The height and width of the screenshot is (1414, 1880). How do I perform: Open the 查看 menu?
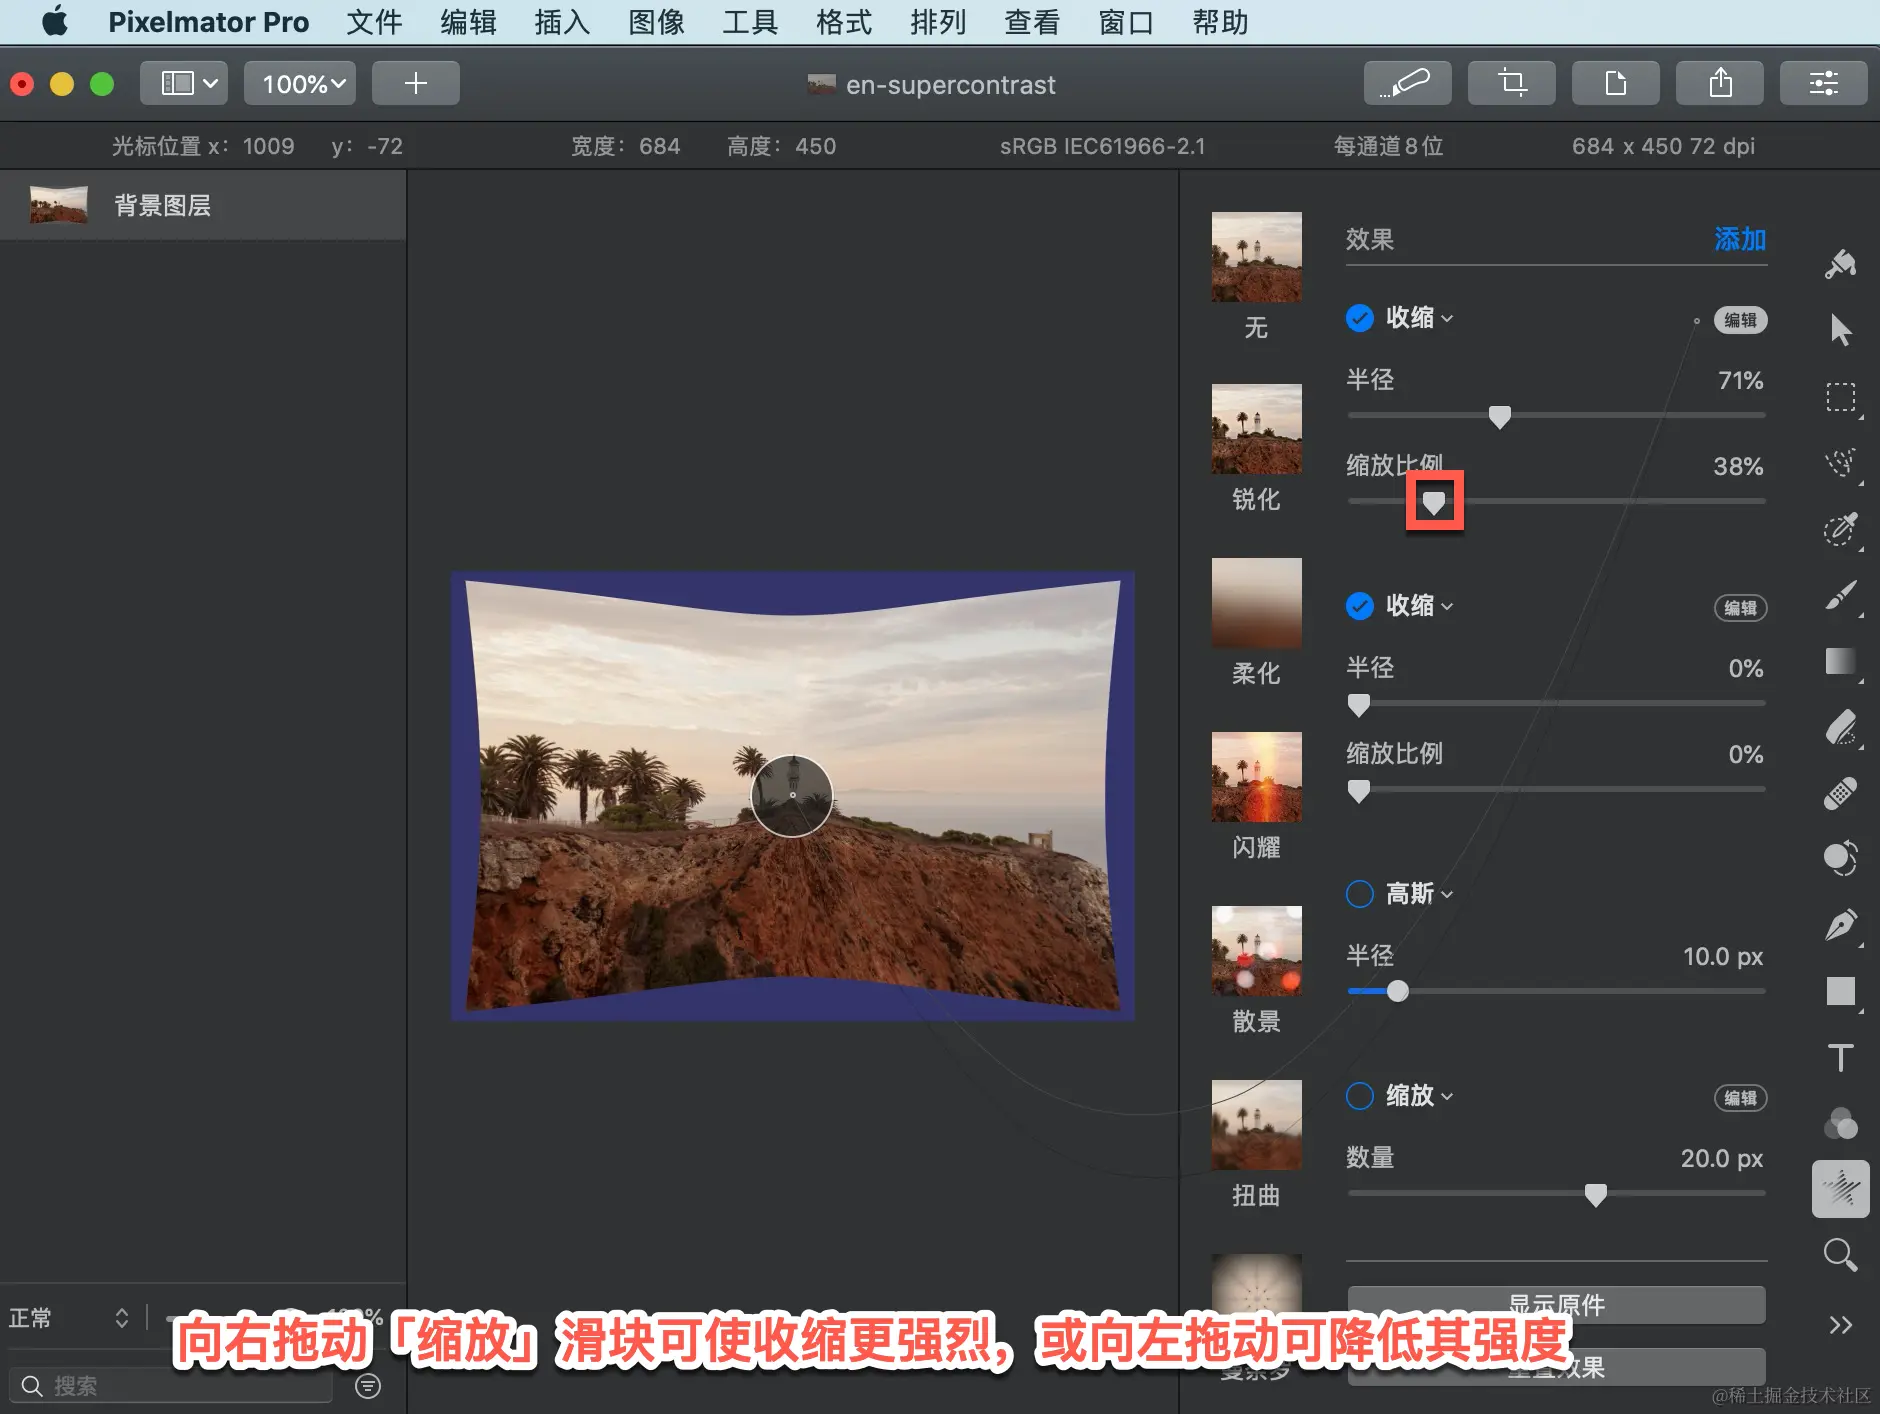1032,22
